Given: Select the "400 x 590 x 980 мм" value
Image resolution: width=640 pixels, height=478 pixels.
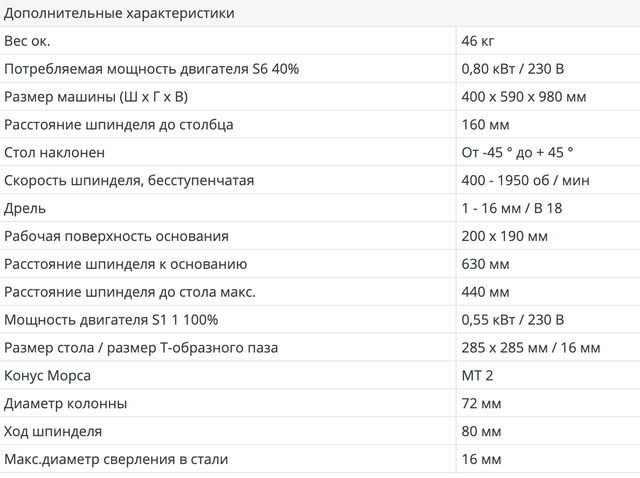Looking at the screenshot, I should click(526, 97).
